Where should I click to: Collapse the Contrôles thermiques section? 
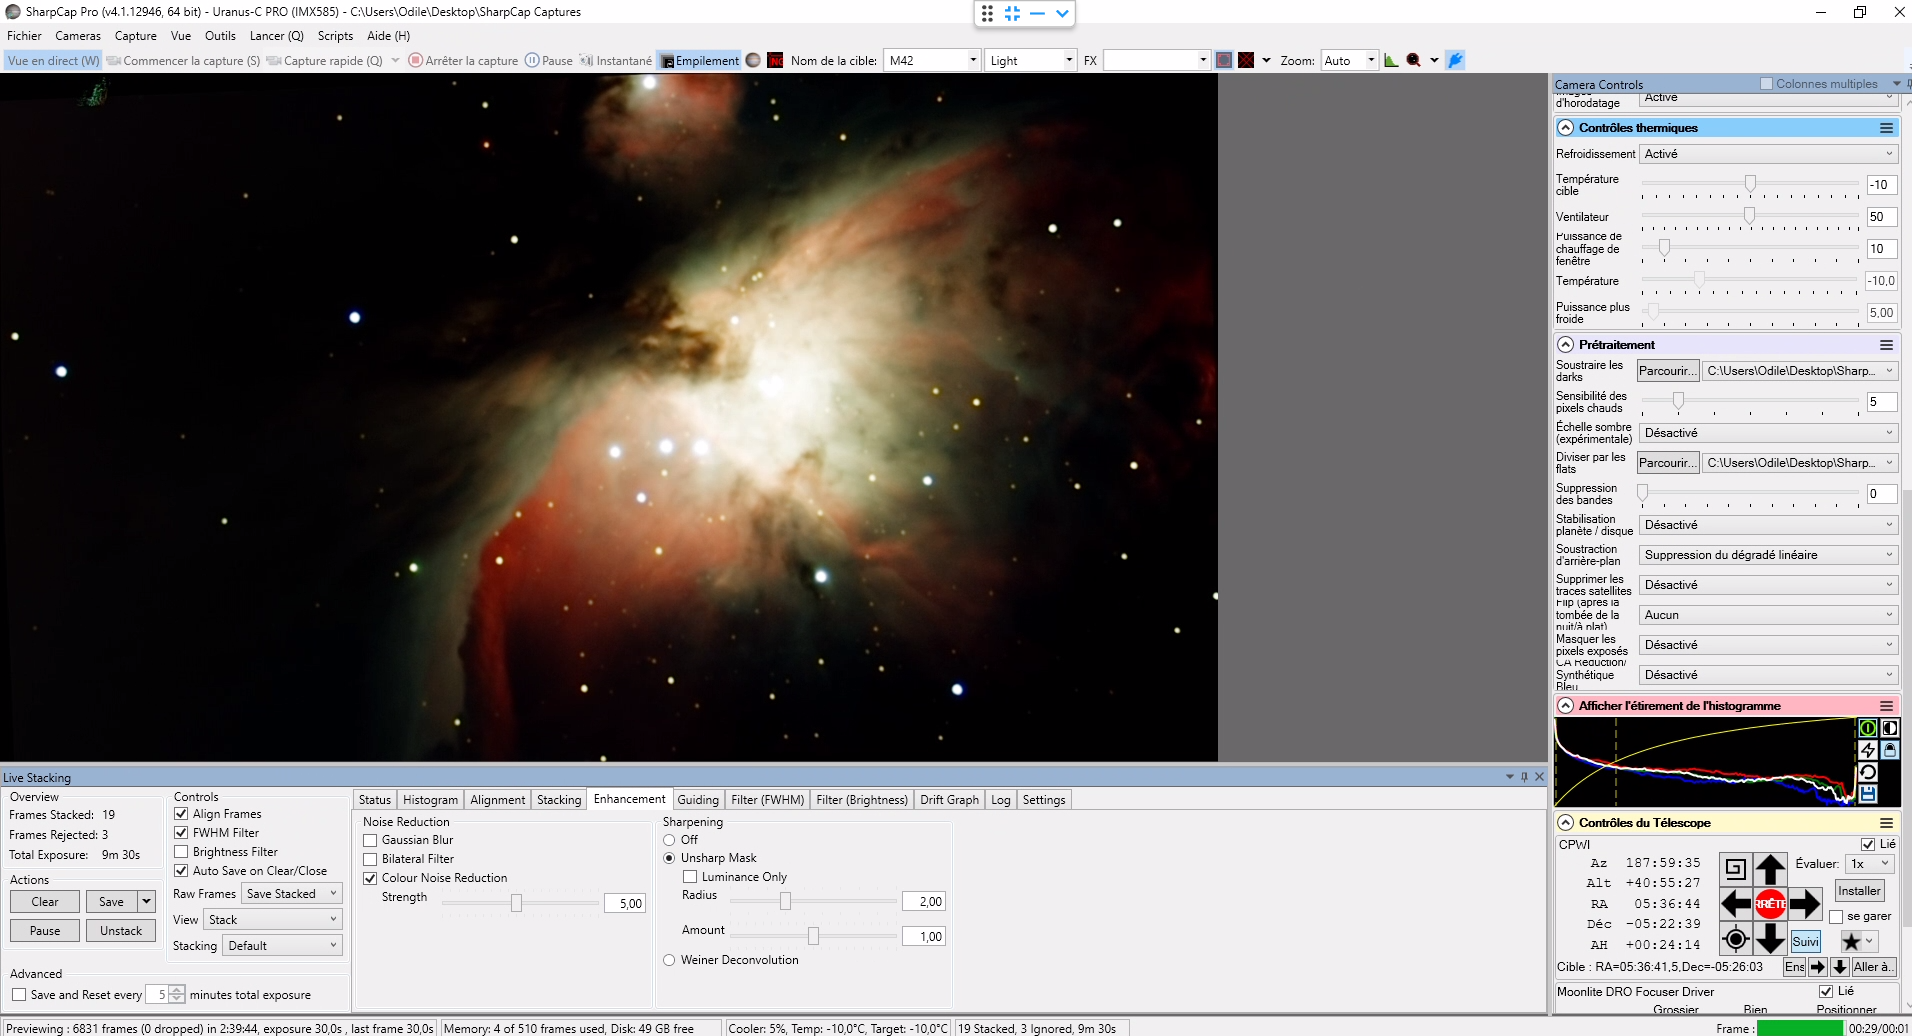click(x=1566, y=128)
